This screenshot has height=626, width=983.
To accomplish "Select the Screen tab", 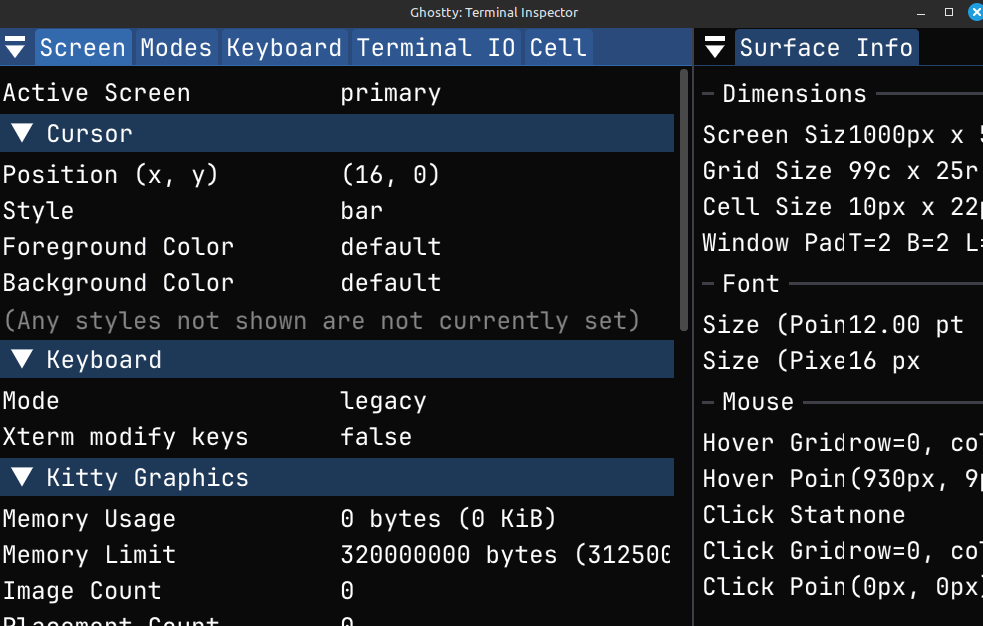I will pyautogui.click(x=82, y=47).
